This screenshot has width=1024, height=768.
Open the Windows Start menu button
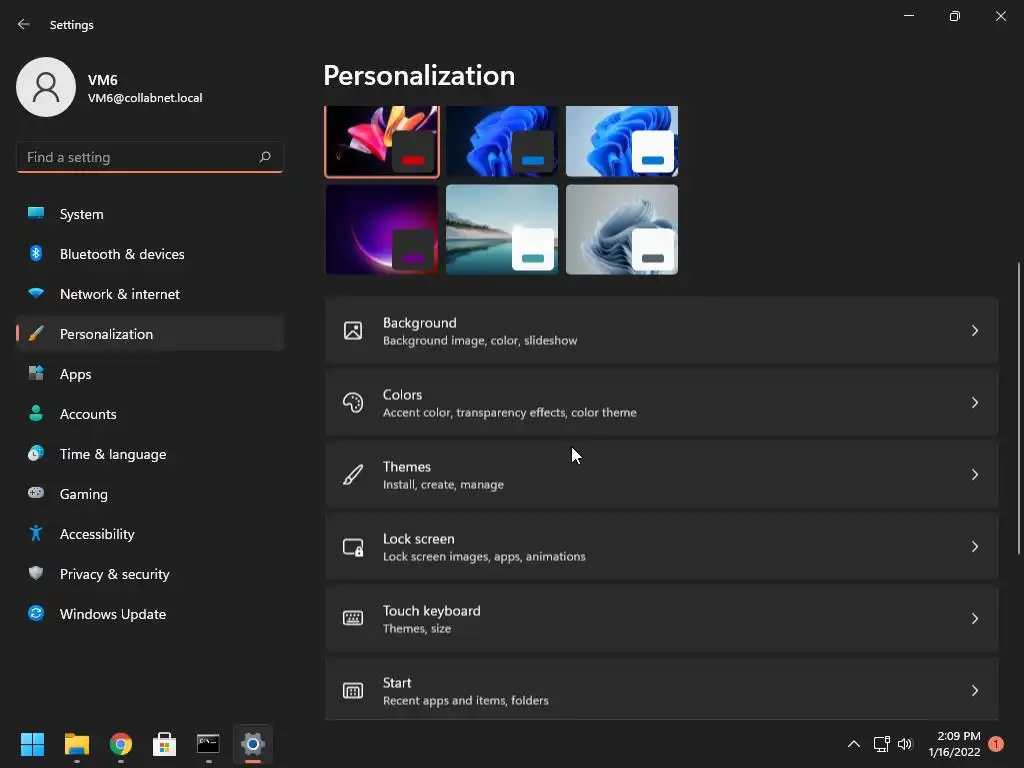(x=32, y=744)
